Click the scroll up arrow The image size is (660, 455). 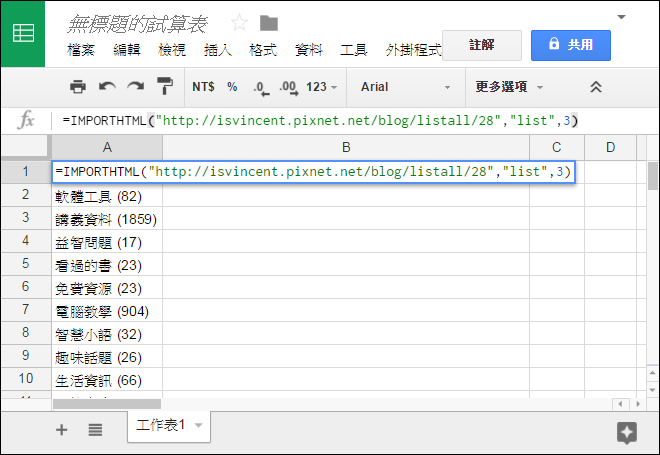[x=652, y=373]
